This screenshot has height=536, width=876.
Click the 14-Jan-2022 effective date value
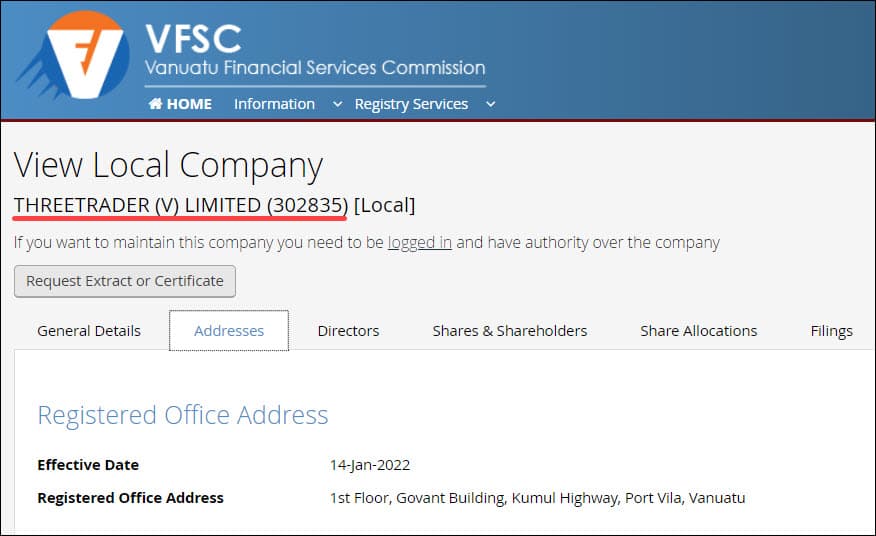tap(370, 465)
